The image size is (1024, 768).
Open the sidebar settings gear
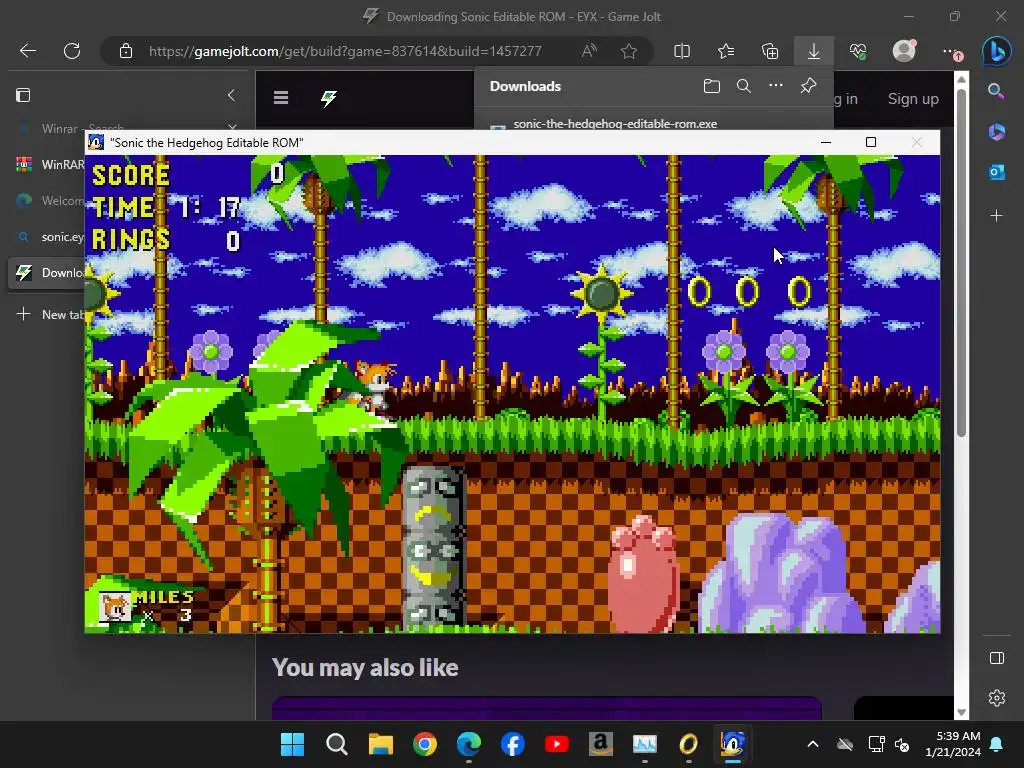[997, 698]
